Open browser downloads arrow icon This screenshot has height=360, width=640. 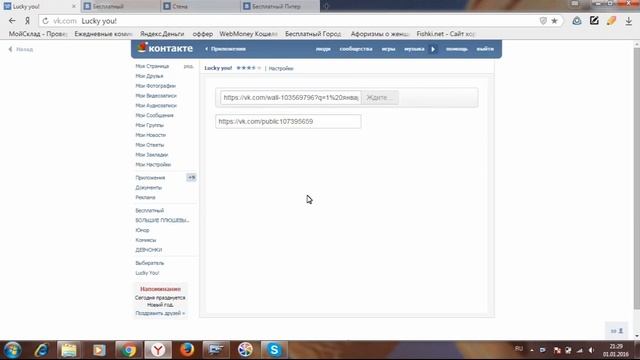[629, 21]
